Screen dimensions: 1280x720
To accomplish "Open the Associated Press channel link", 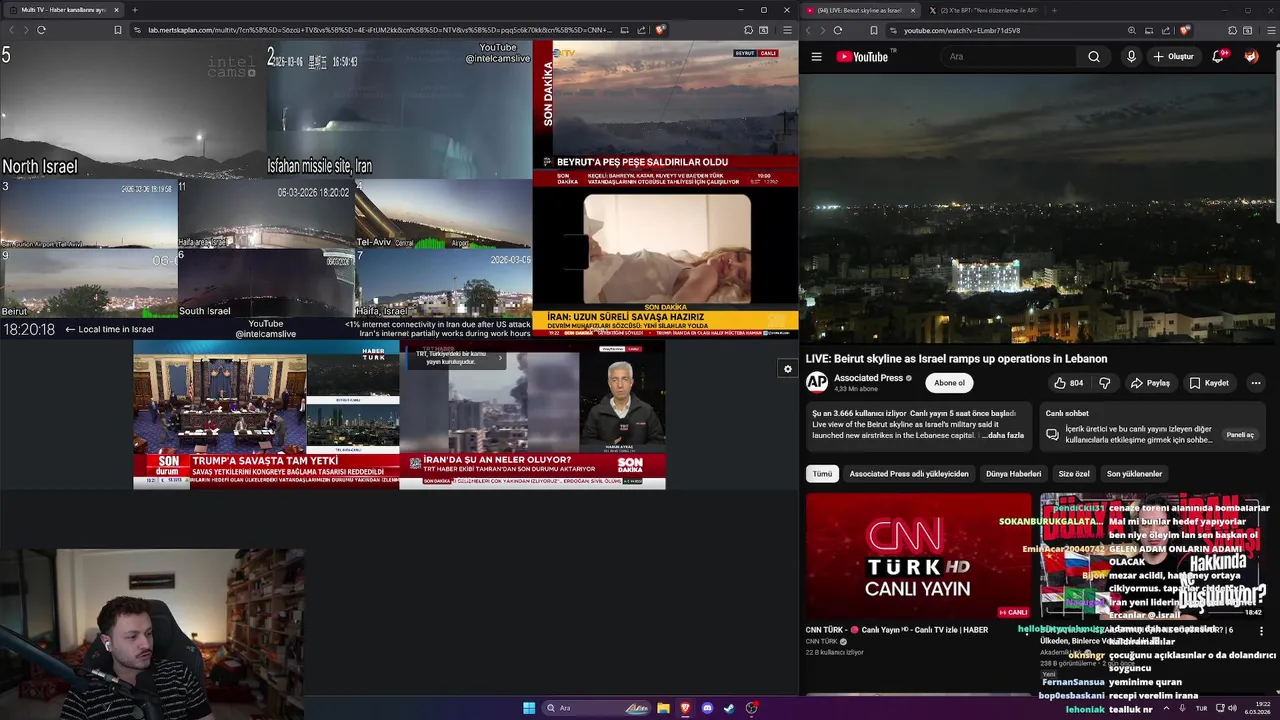I will (x=868, y=378).
